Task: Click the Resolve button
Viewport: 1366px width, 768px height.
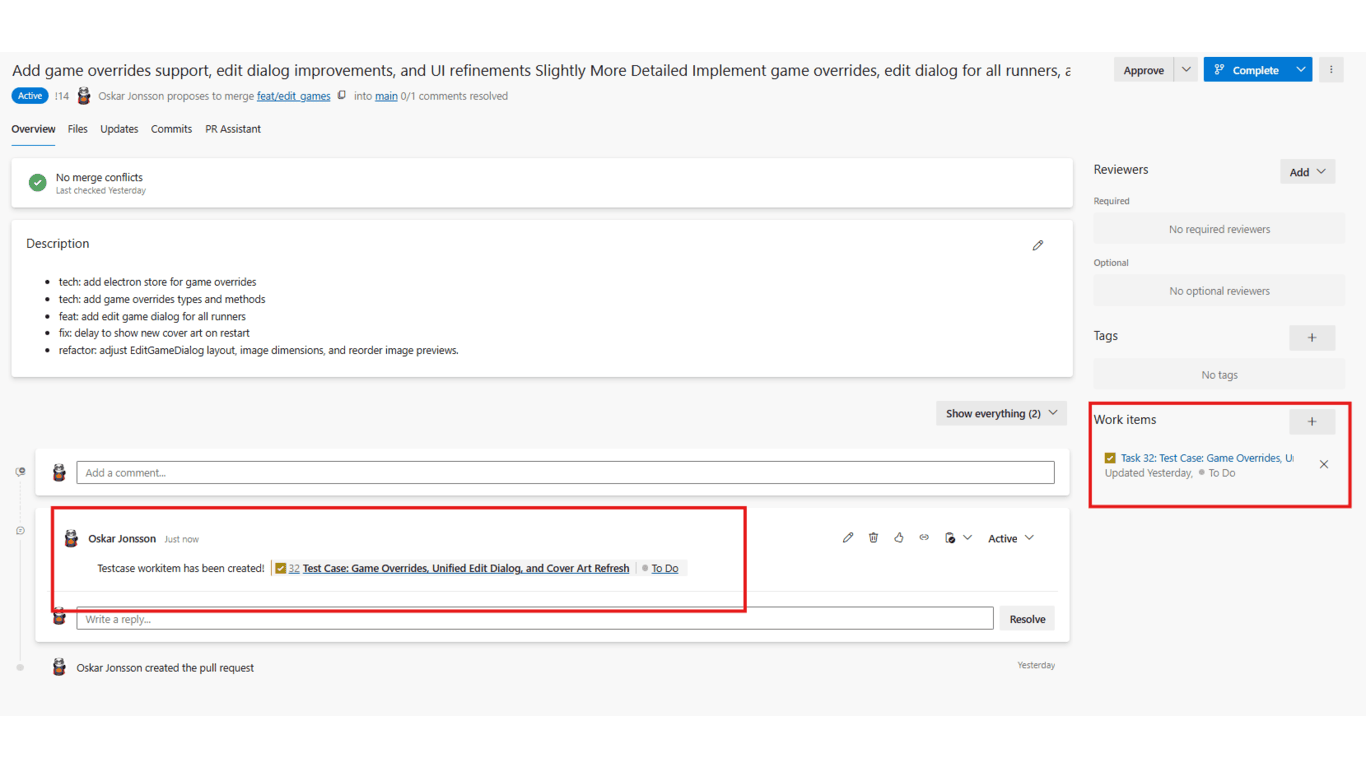Action: (1027, 619)
